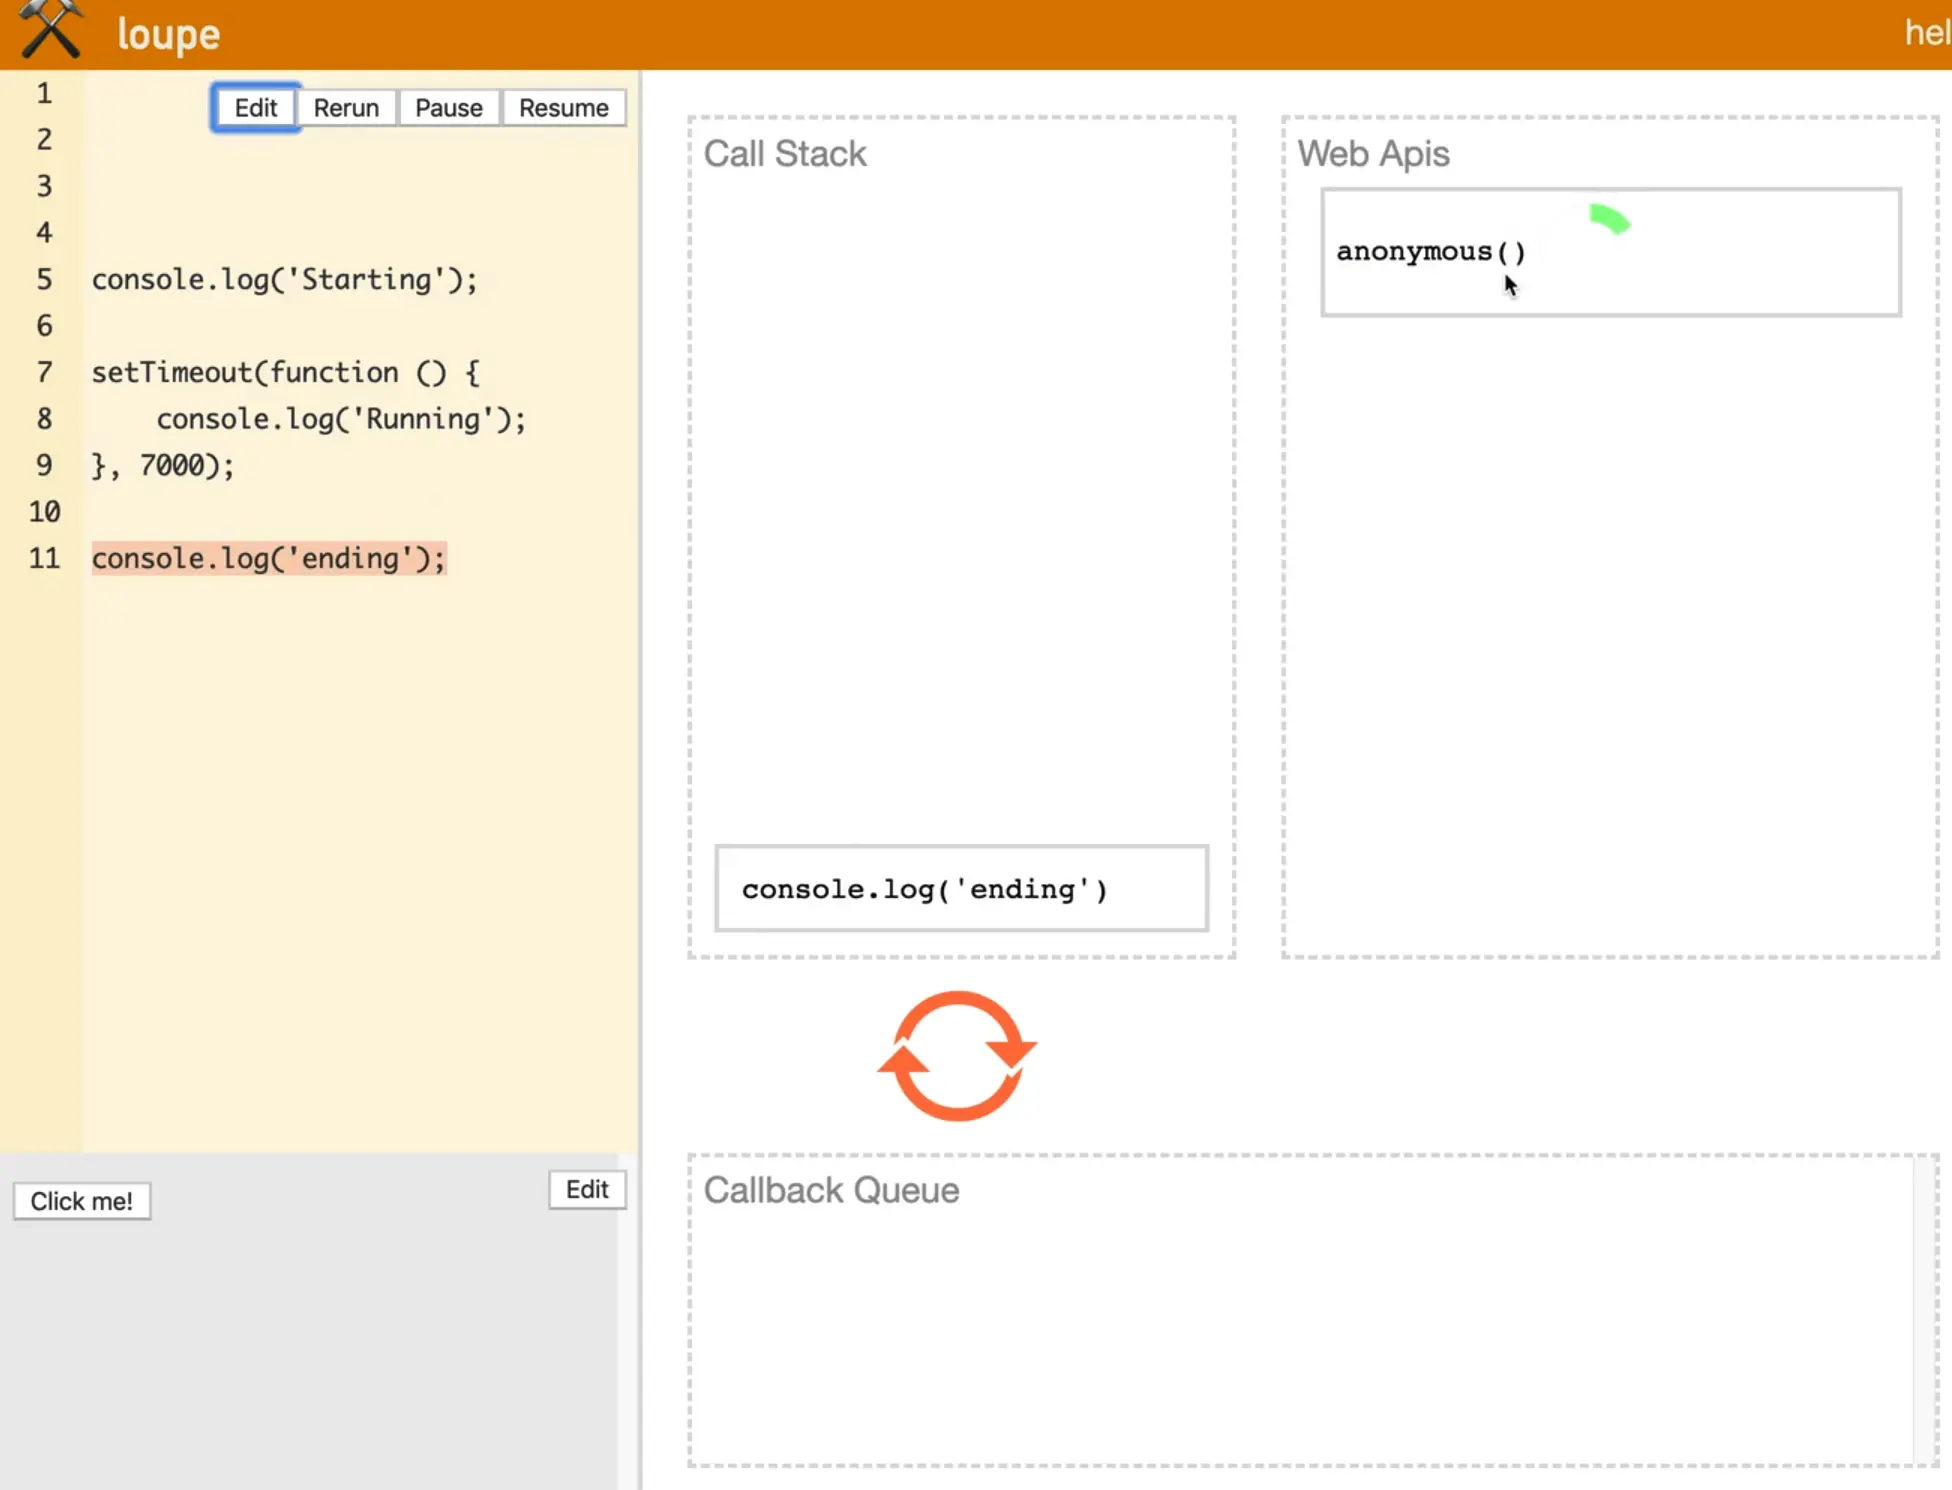
Task: Click line console.log('Starting') in editor
Action: [285, 279]
